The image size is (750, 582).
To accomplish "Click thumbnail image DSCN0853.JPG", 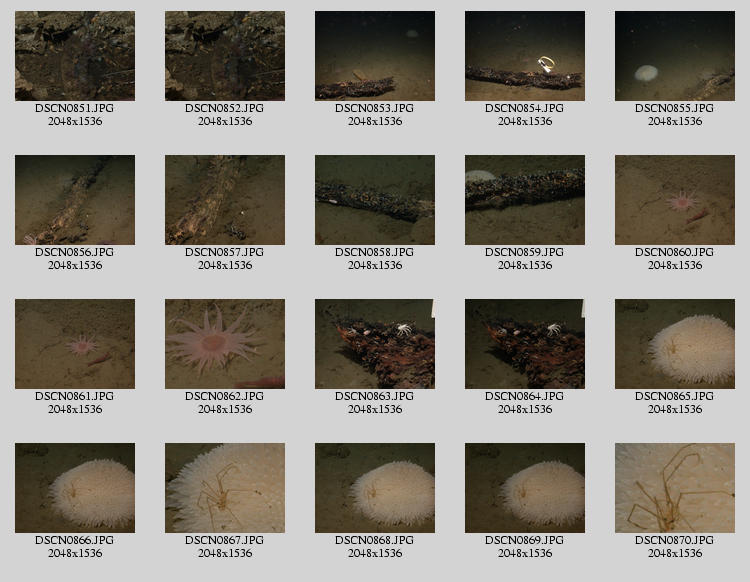I will (x=375, y=56).
